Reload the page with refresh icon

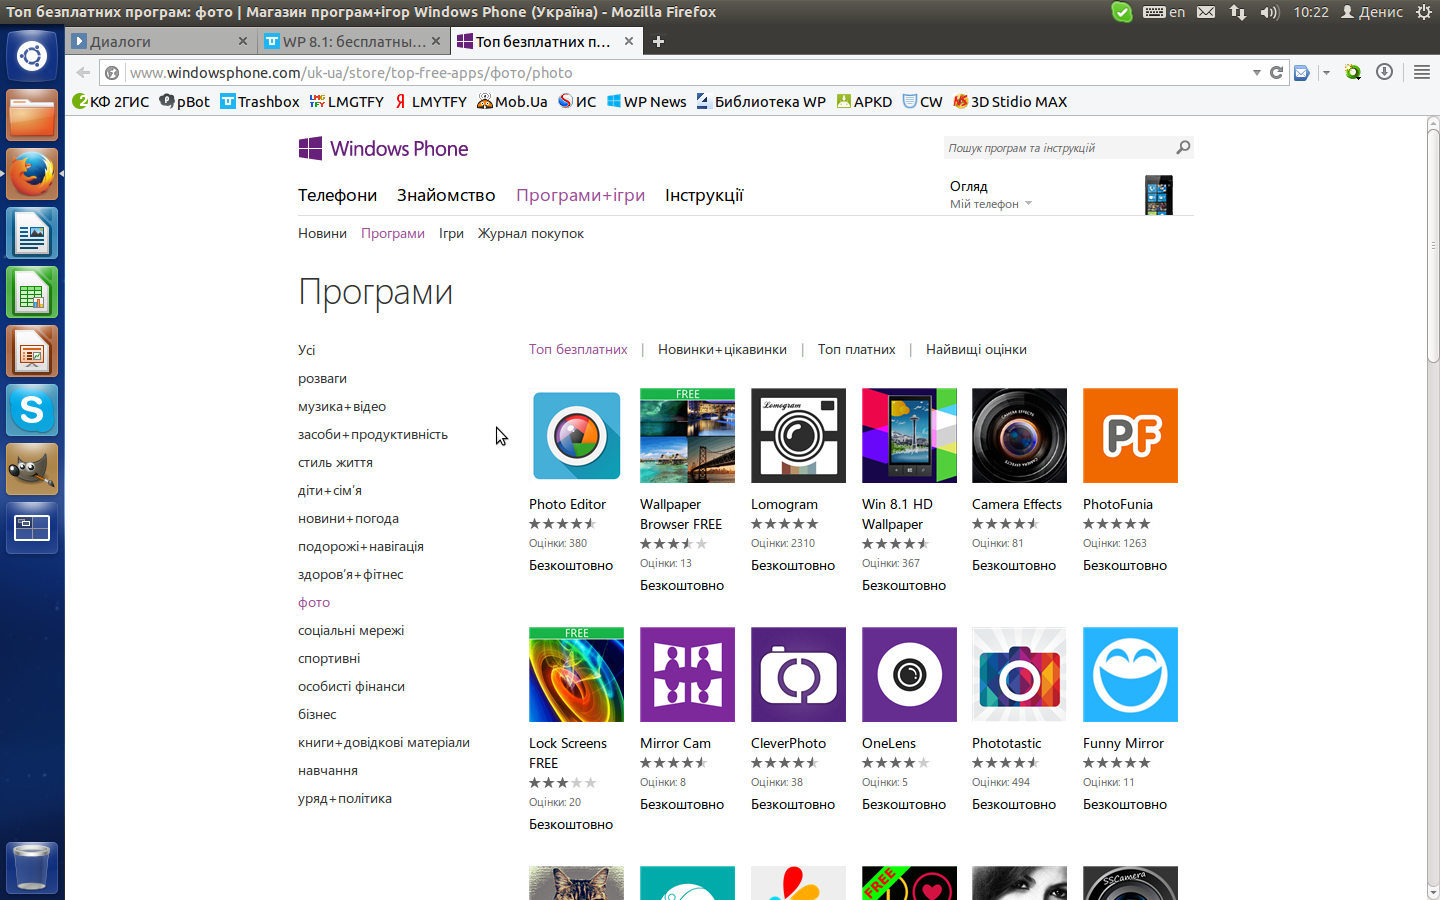[1276, 72]
